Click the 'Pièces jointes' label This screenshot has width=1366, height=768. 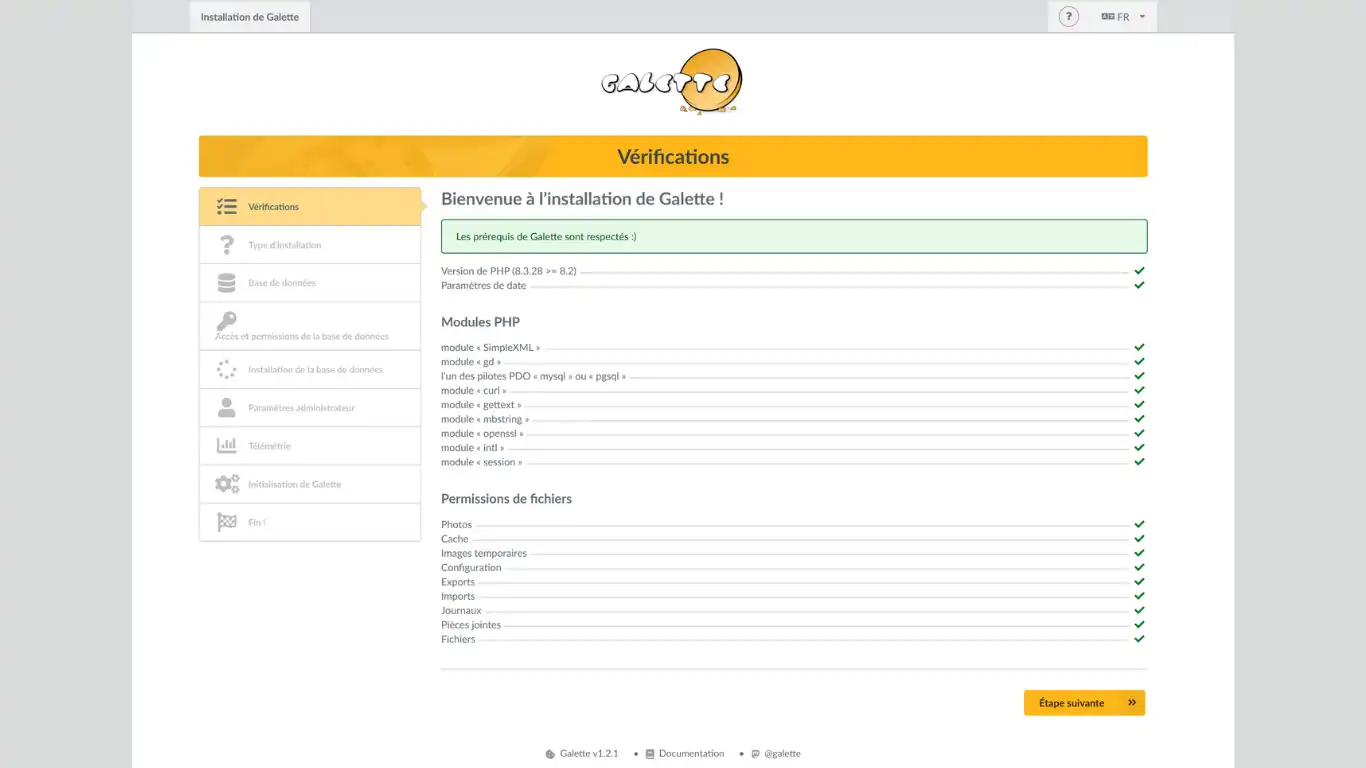coord(471,625)
